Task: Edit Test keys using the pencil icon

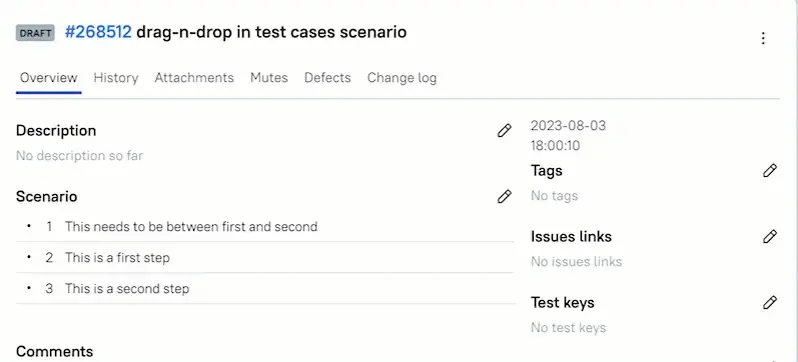Action: [770, 303]
